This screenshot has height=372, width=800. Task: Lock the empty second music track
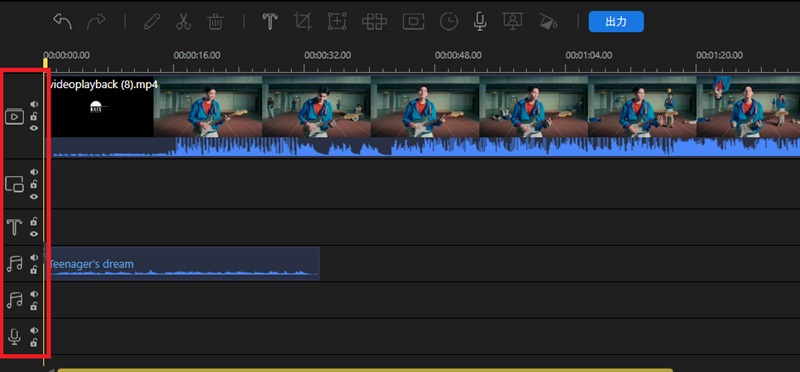34,307
